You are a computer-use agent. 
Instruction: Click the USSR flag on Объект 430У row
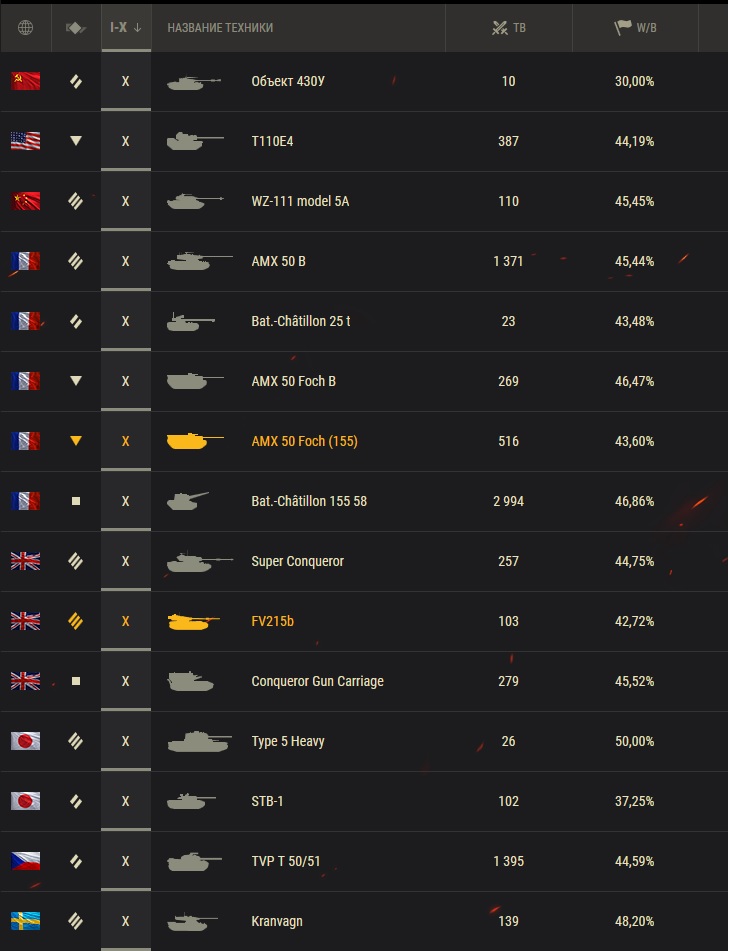pyautogui.click(x=25, y=81)
